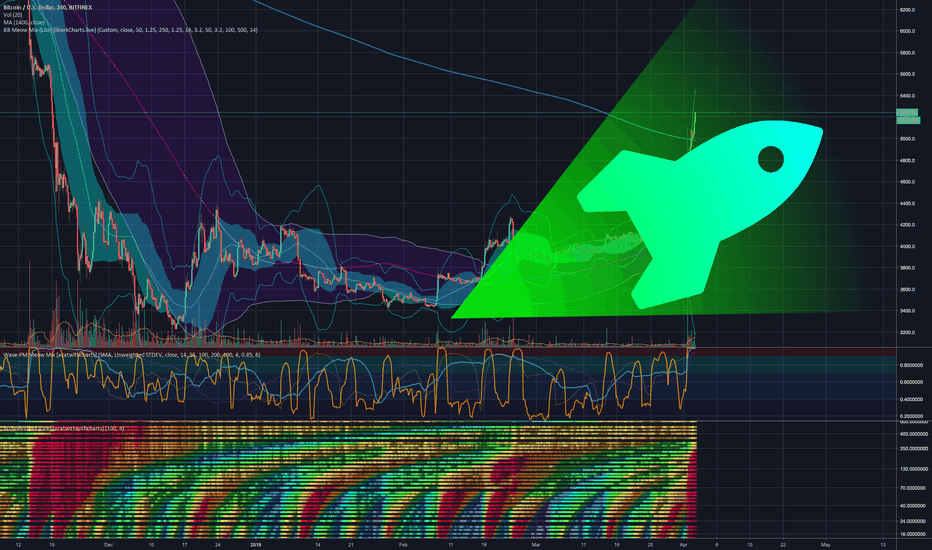932x550 pixels.
Task: Click the 70.0000000 heatmap scale value
Action: 913,488
